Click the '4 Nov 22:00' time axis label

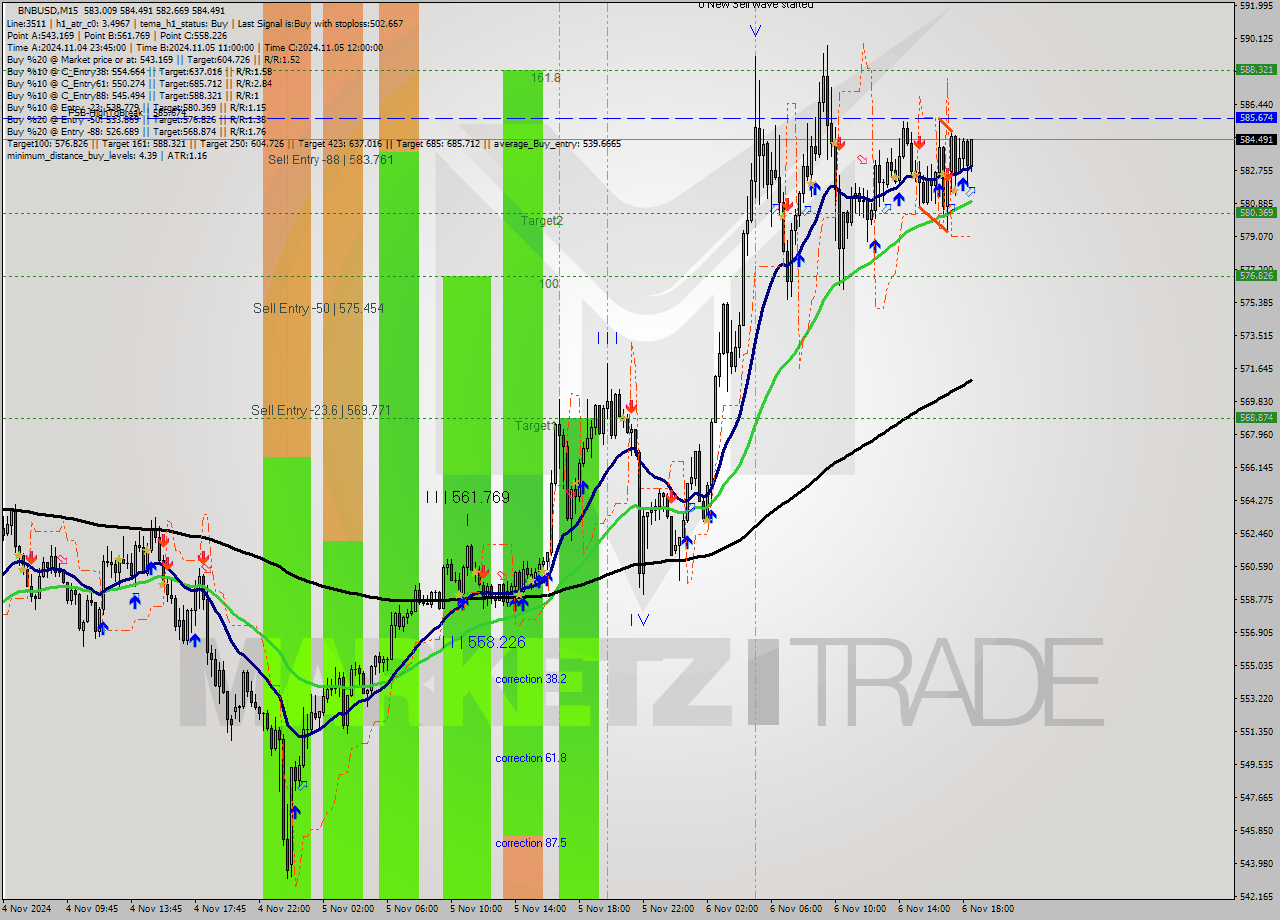pyautogui.click(x=283, y=909)
